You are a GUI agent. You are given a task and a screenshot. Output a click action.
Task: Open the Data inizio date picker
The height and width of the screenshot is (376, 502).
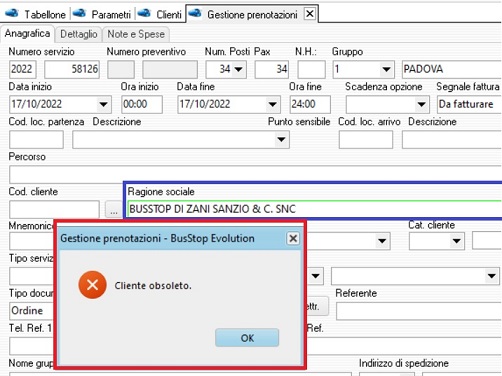pyautogui.click(x=103, y=104)
